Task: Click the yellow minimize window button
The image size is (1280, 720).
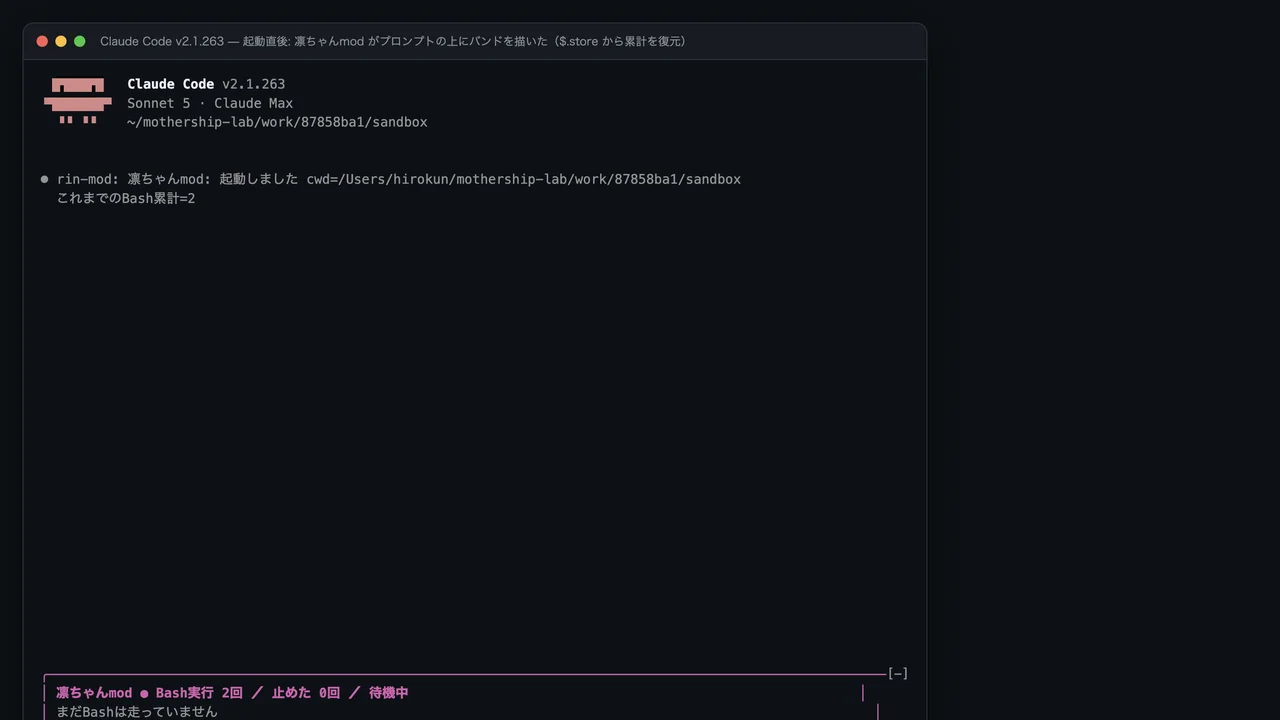Action: [61, 41]
